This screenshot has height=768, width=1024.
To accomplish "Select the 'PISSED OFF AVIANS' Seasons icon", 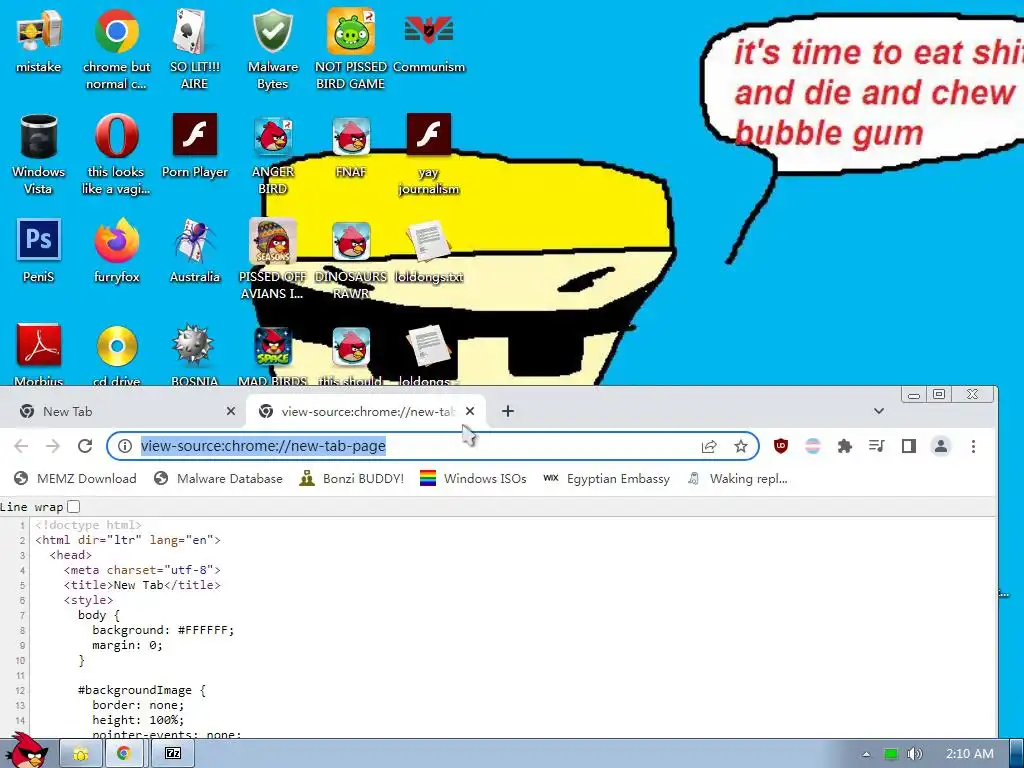I will (272, 259).
